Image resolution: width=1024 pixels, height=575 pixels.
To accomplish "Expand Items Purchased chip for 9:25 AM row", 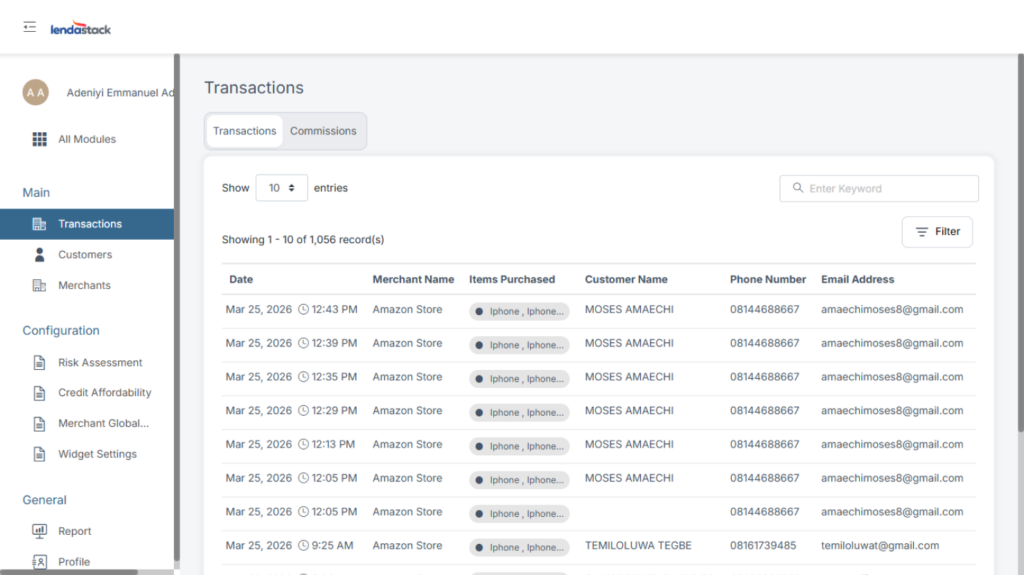I will click(519, 547).
